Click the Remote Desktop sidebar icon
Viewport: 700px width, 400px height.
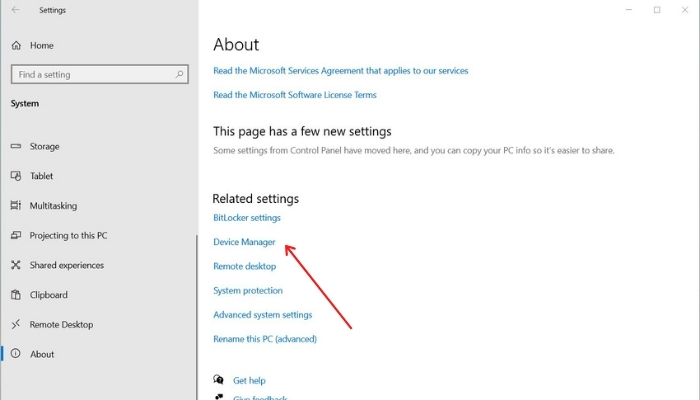tap(16, 324)
